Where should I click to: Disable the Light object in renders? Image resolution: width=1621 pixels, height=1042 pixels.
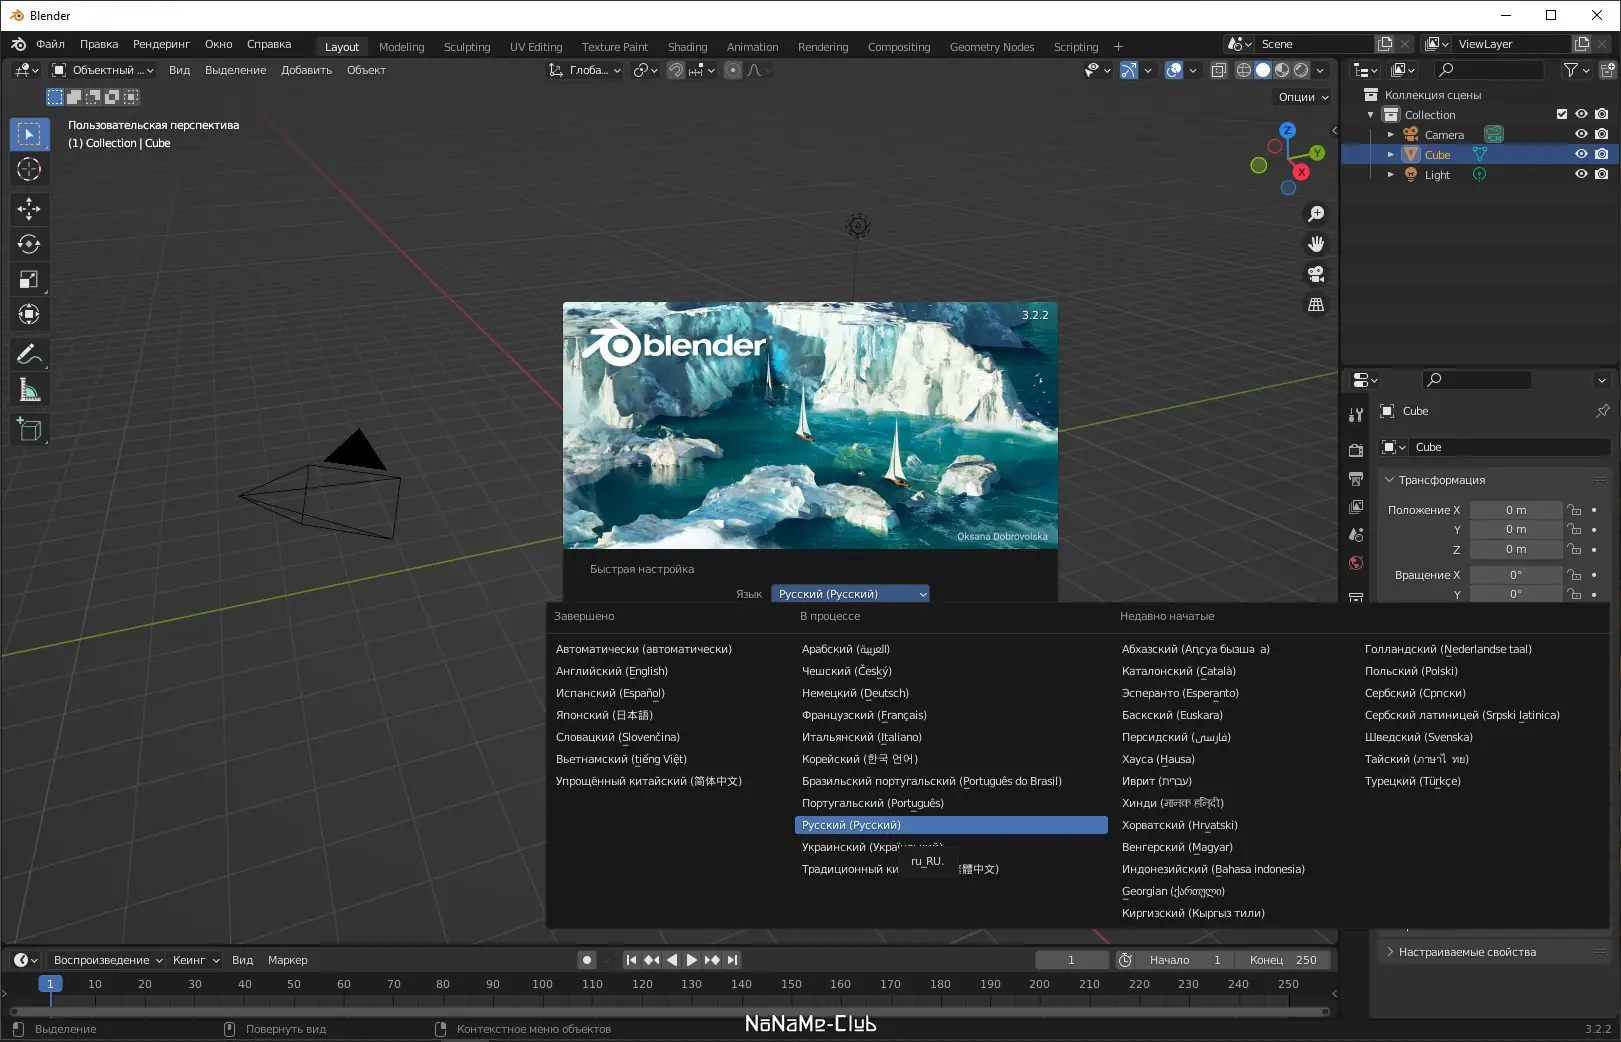coord(1602,174)
